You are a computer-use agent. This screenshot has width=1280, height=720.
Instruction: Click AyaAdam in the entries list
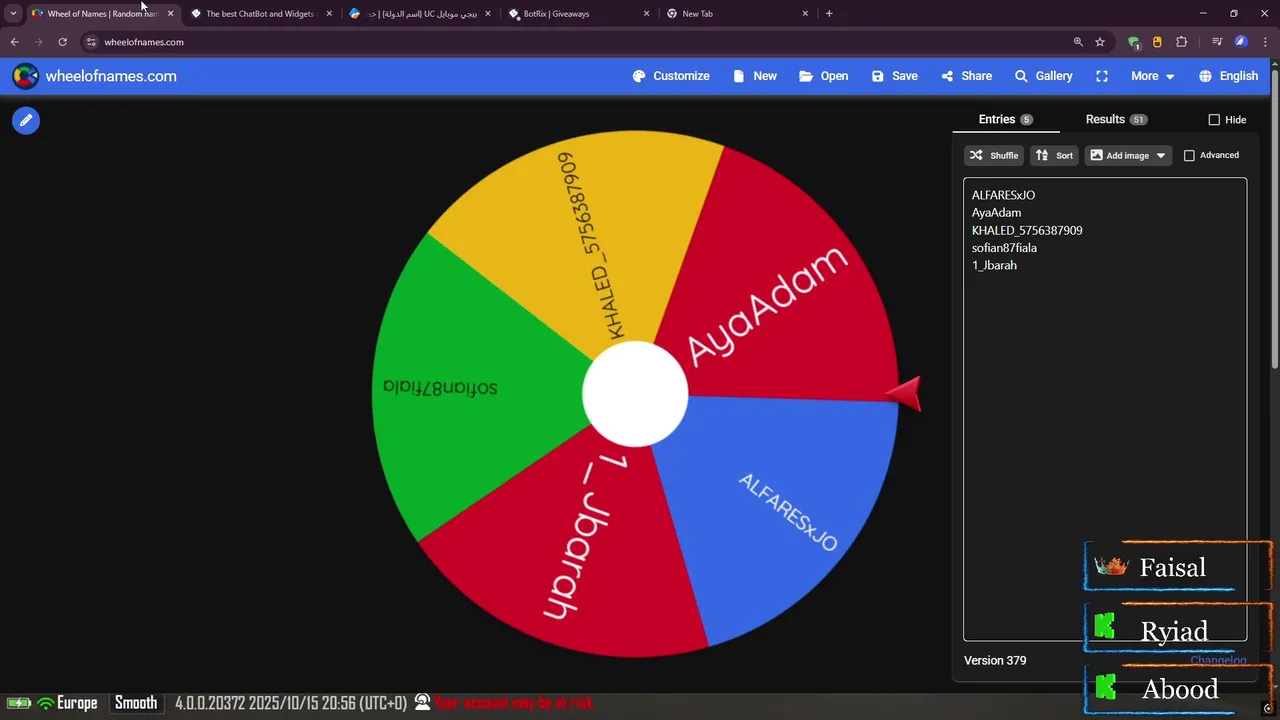pyautogui.click(x=996, y=213)
